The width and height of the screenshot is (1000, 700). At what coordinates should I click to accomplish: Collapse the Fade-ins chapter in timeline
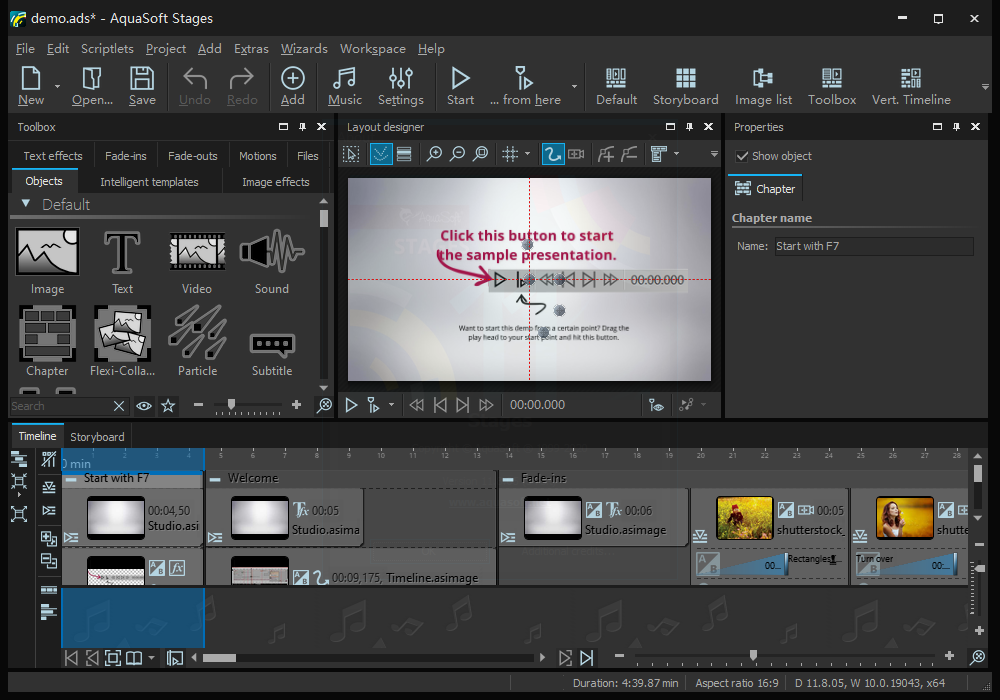pos(508,479)
